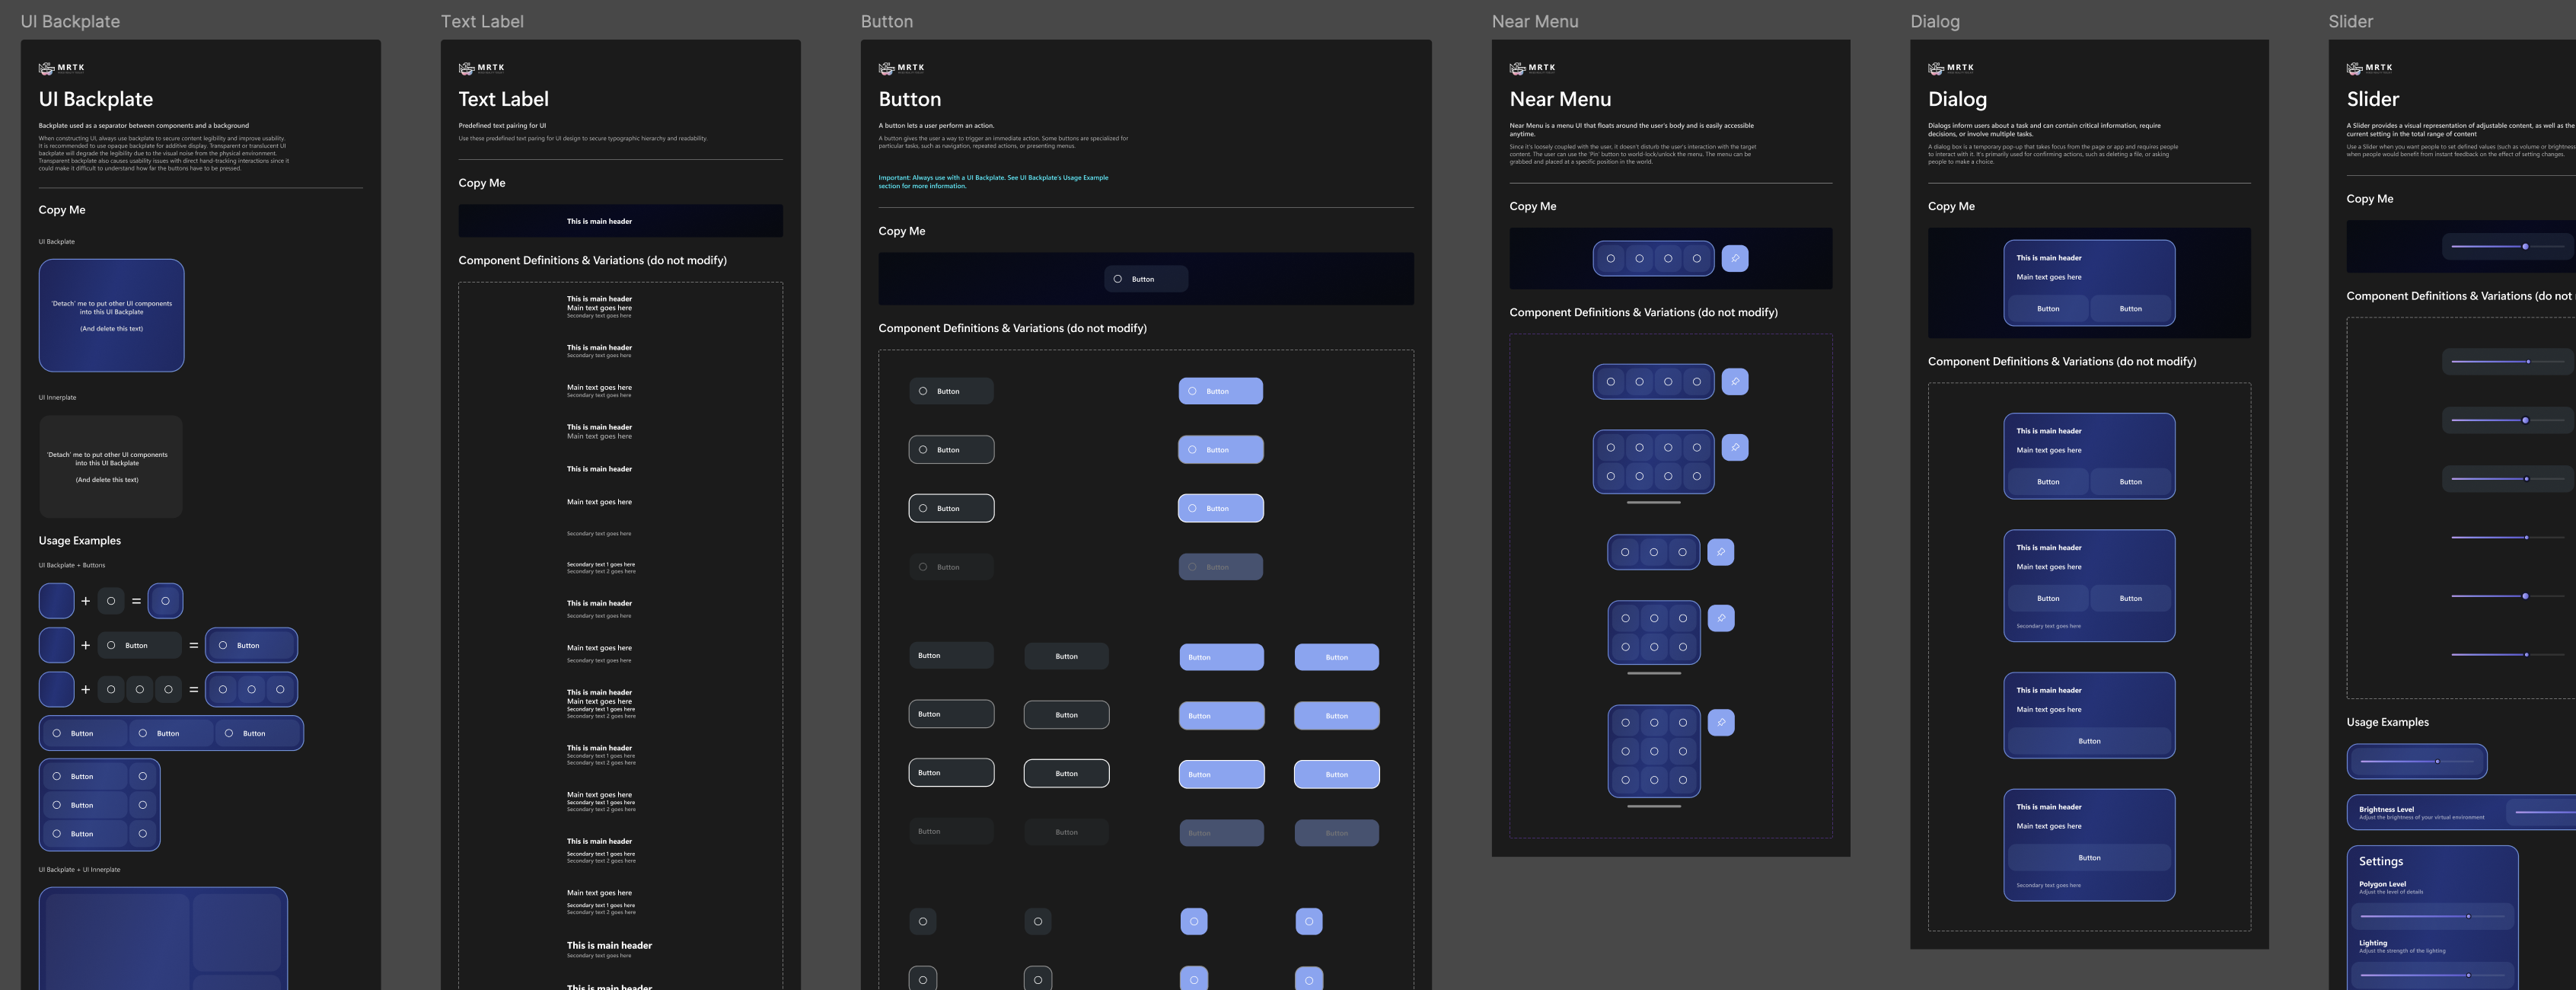Click the MRTK logo above the UI Backplate heading
This screenshot has height=990, width=2576.
tap(61, 68)
